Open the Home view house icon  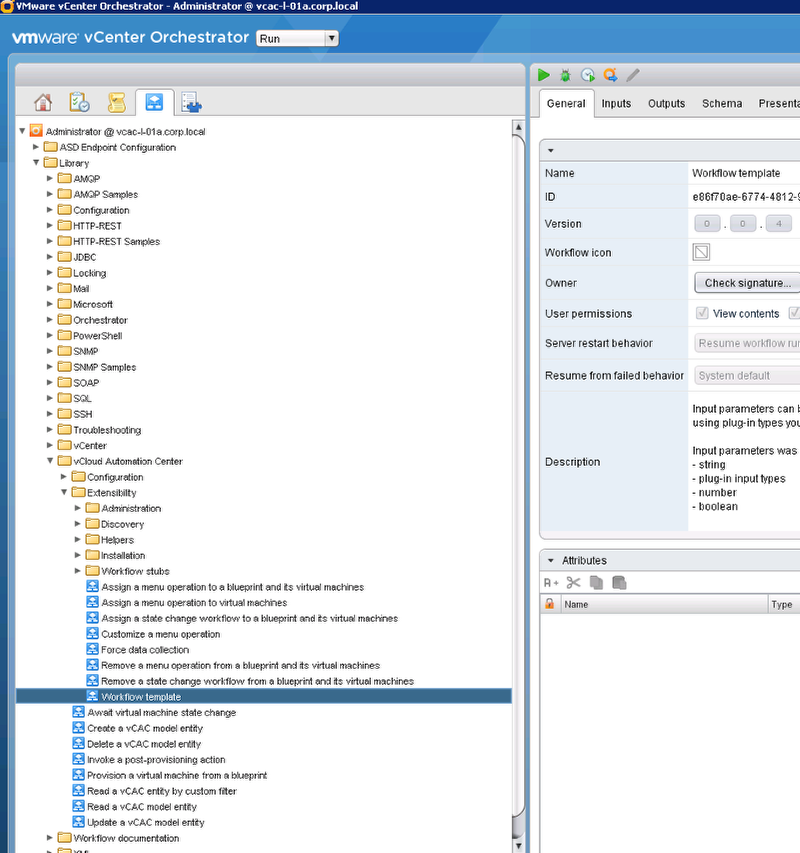point(43,102)
